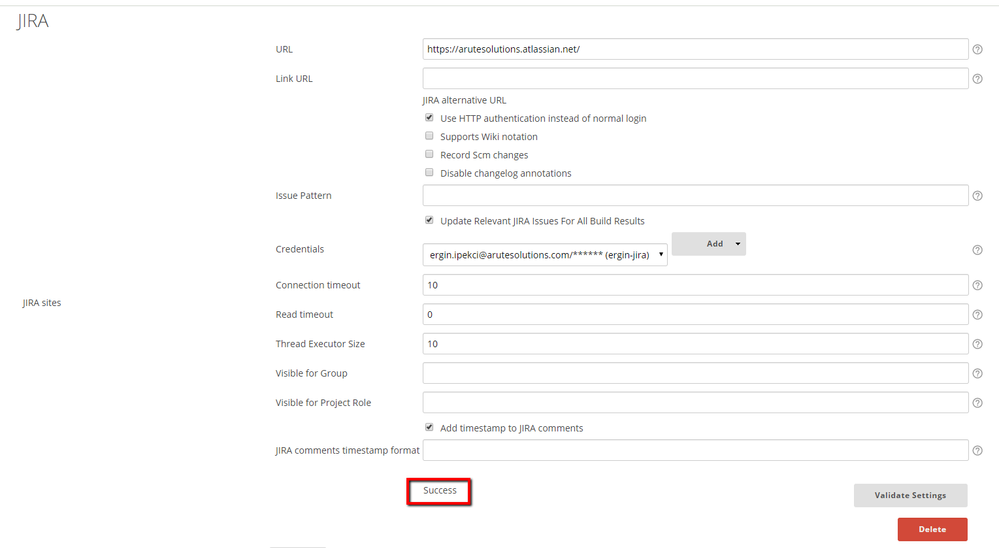Image resolution: width=999 pixels, height=548 pixels.
Task: Click the JIRA comments timestamp format field
Action: click(695, 451)
